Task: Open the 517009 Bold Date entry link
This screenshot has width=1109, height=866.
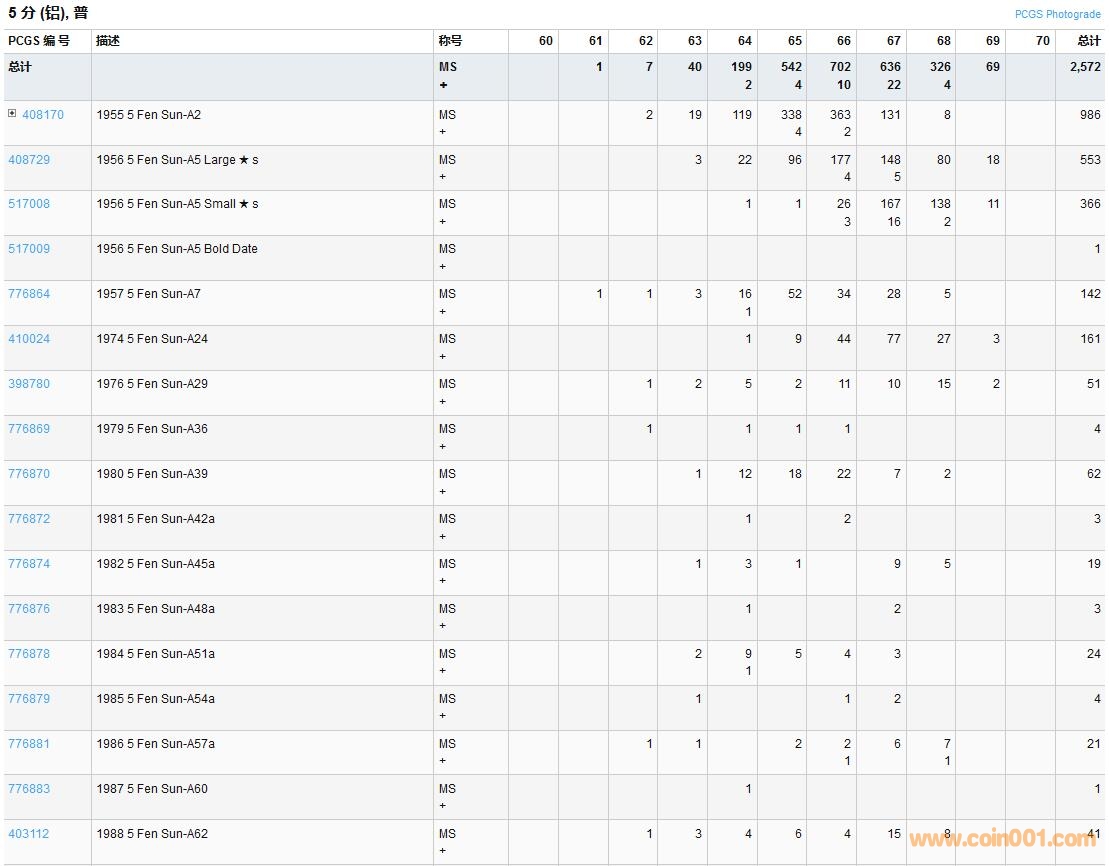Action: (29, 249)
